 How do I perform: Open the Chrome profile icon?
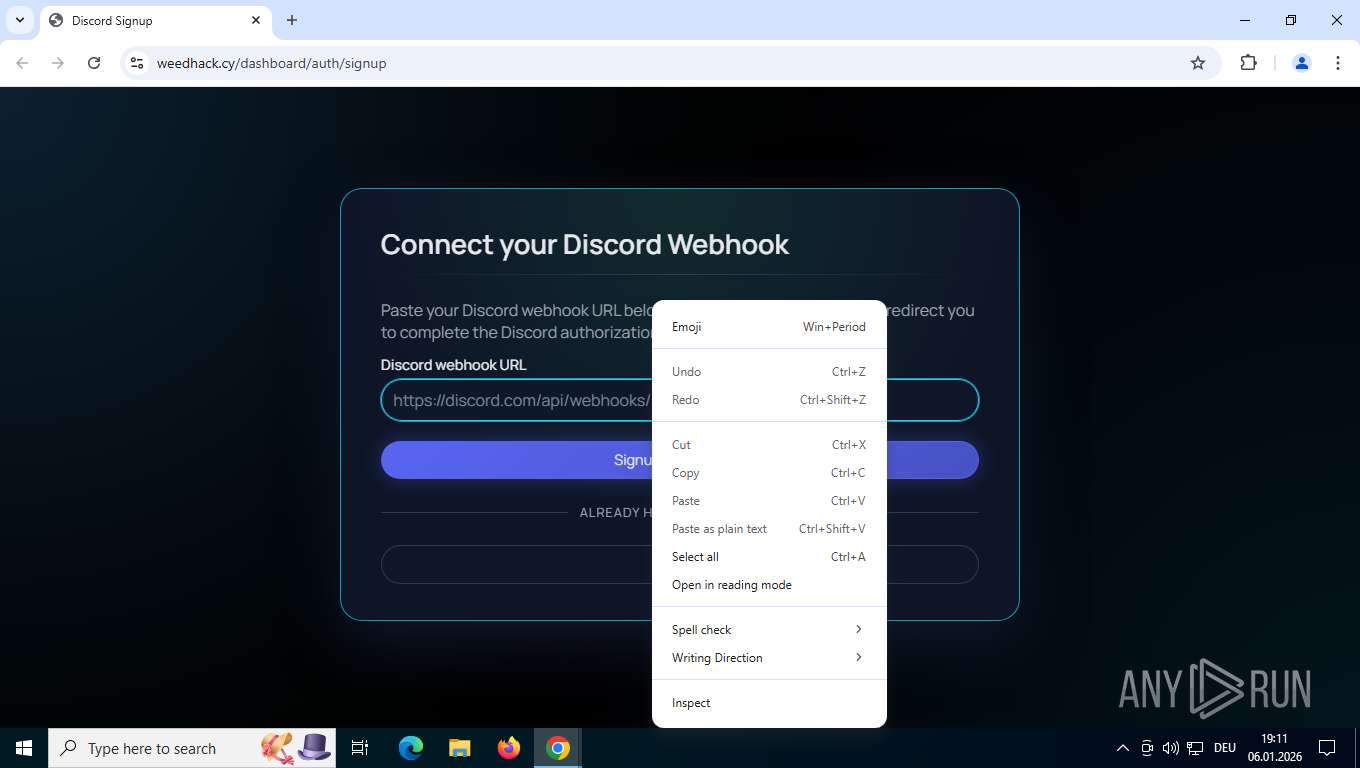point(1302,63)
